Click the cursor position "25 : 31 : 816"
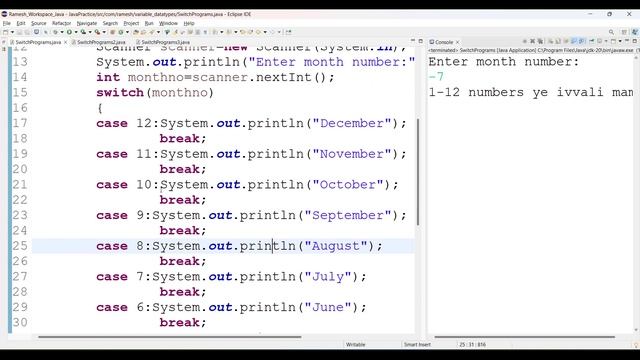The image size is (640, 360). click(472, 344)
